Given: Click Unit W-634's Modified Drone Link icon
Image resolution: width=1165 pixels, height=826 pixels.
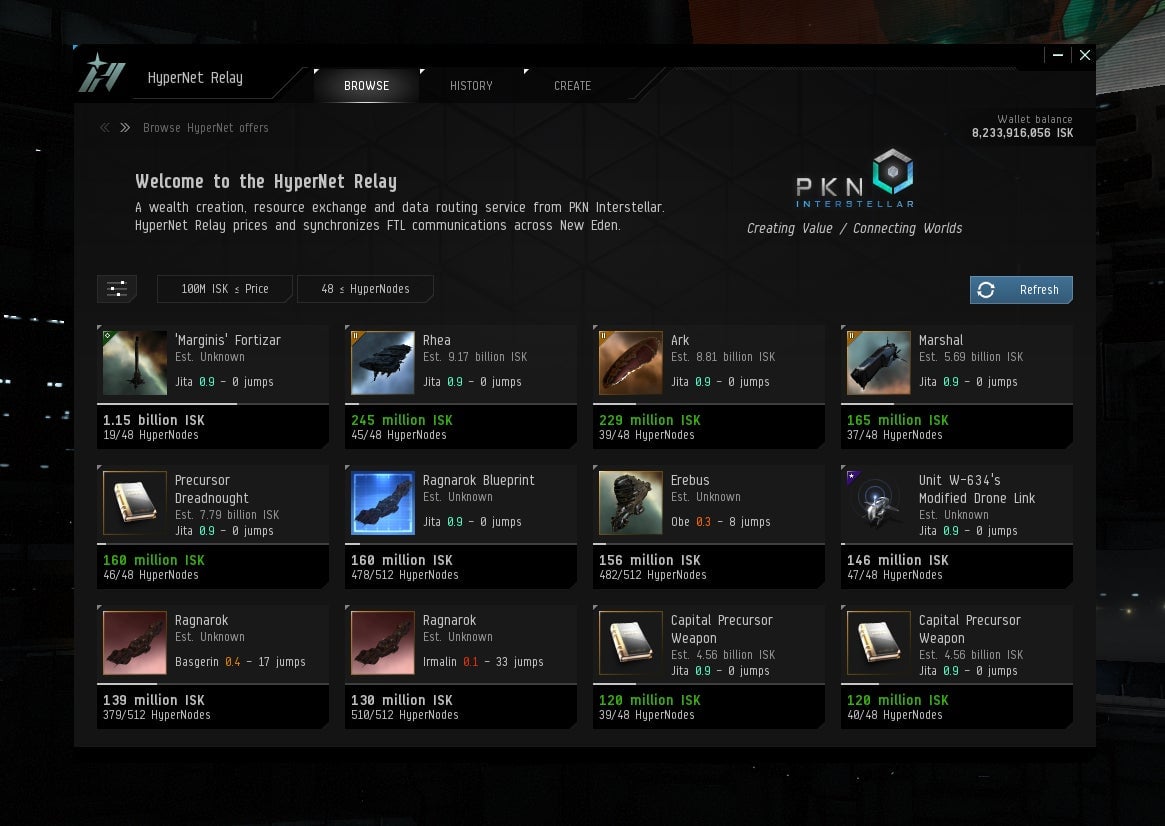Looking at the screenshot, I should [x=879, y=503].
